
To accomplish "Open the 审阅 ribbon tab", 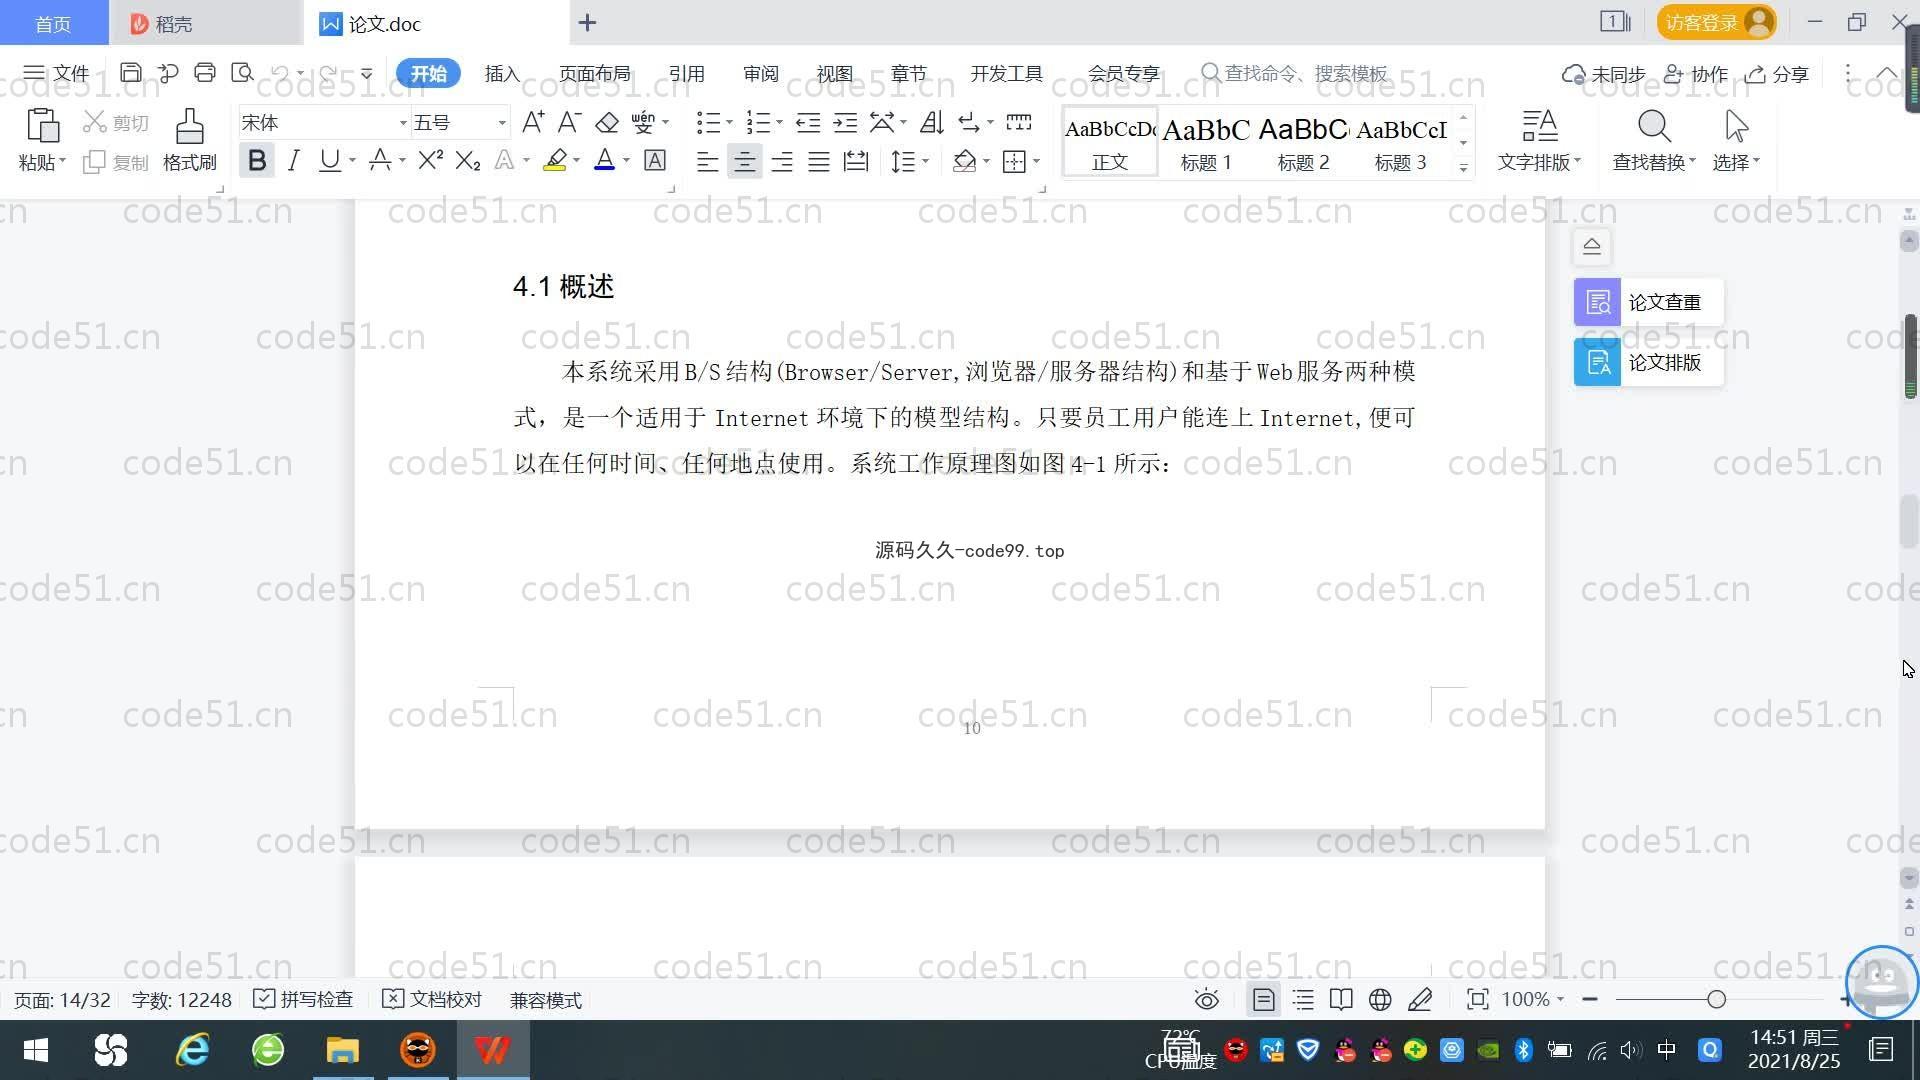I will [x=760, y=73].
